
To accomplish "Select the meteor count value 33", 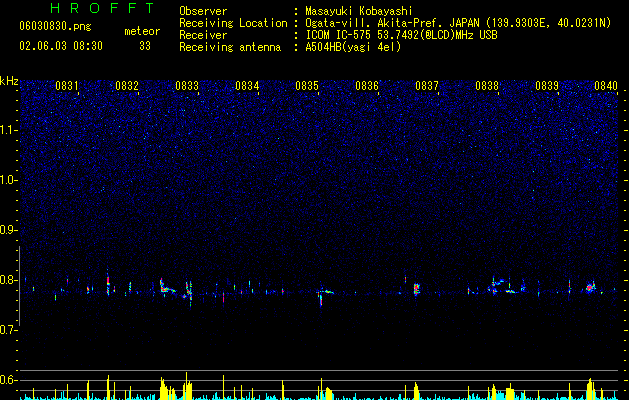I will coord(145,46).
